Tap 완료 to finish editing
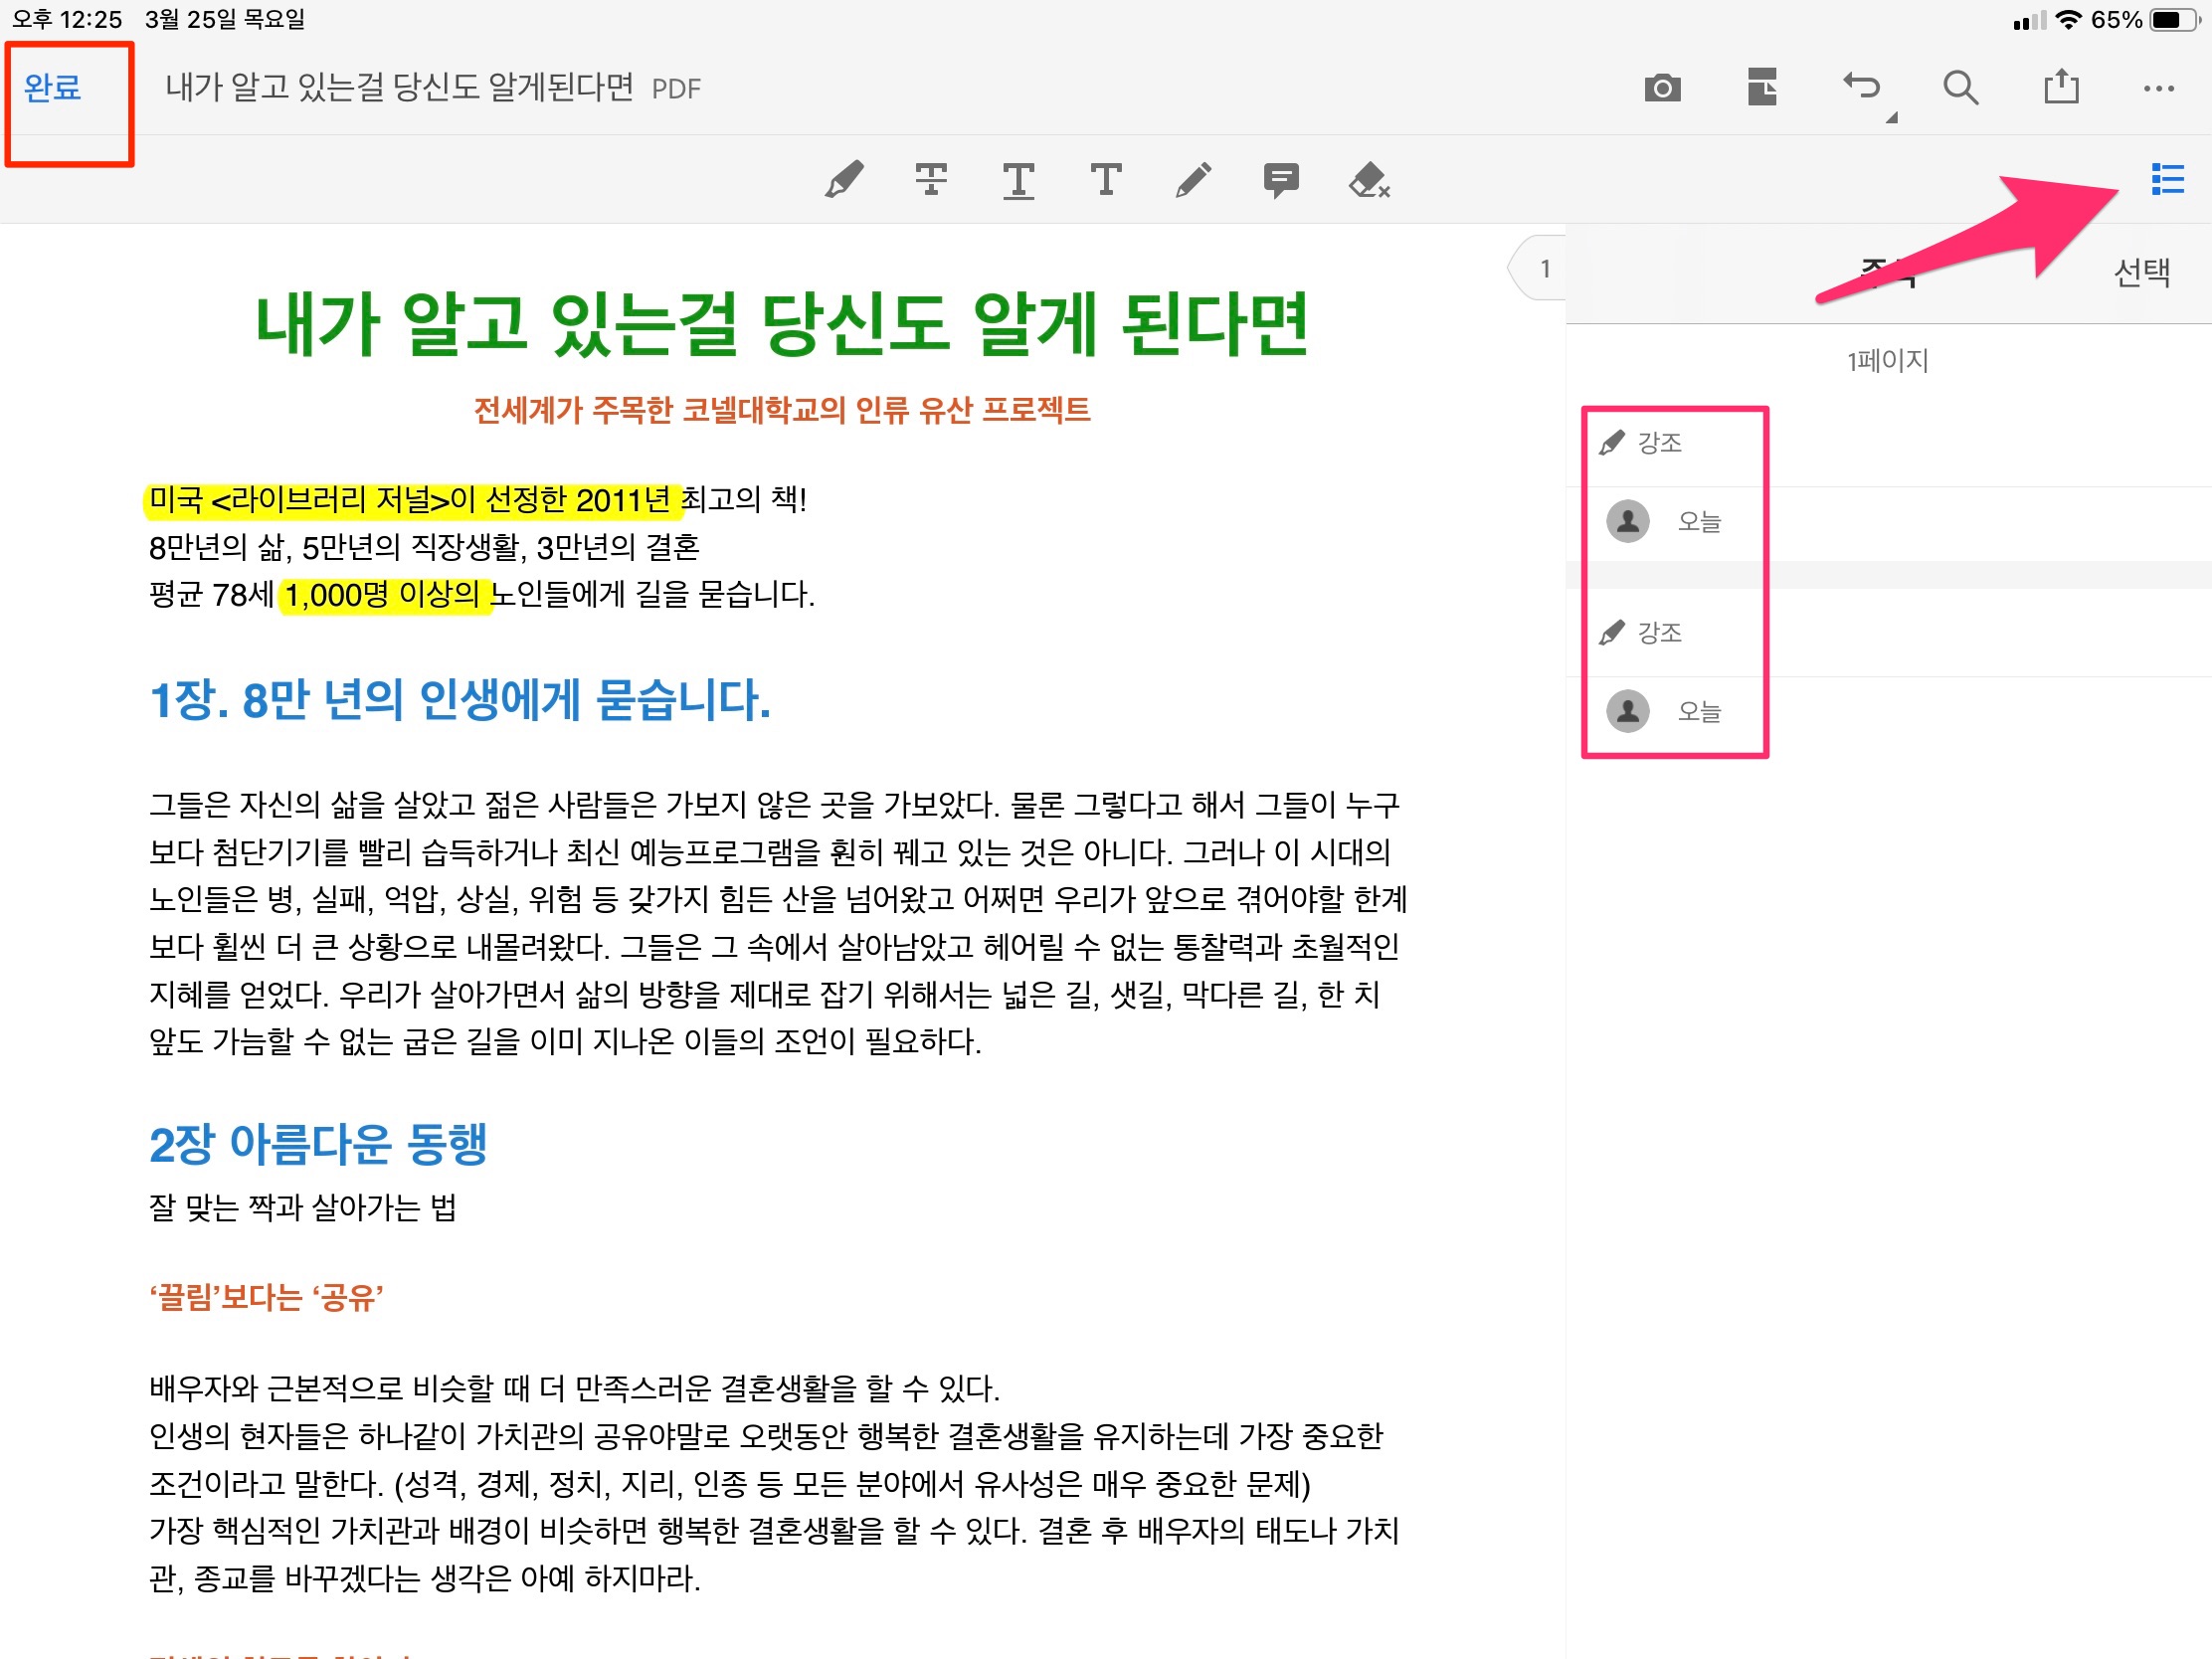Viewport: 2212px width, 1659px height. click(52, 88)
